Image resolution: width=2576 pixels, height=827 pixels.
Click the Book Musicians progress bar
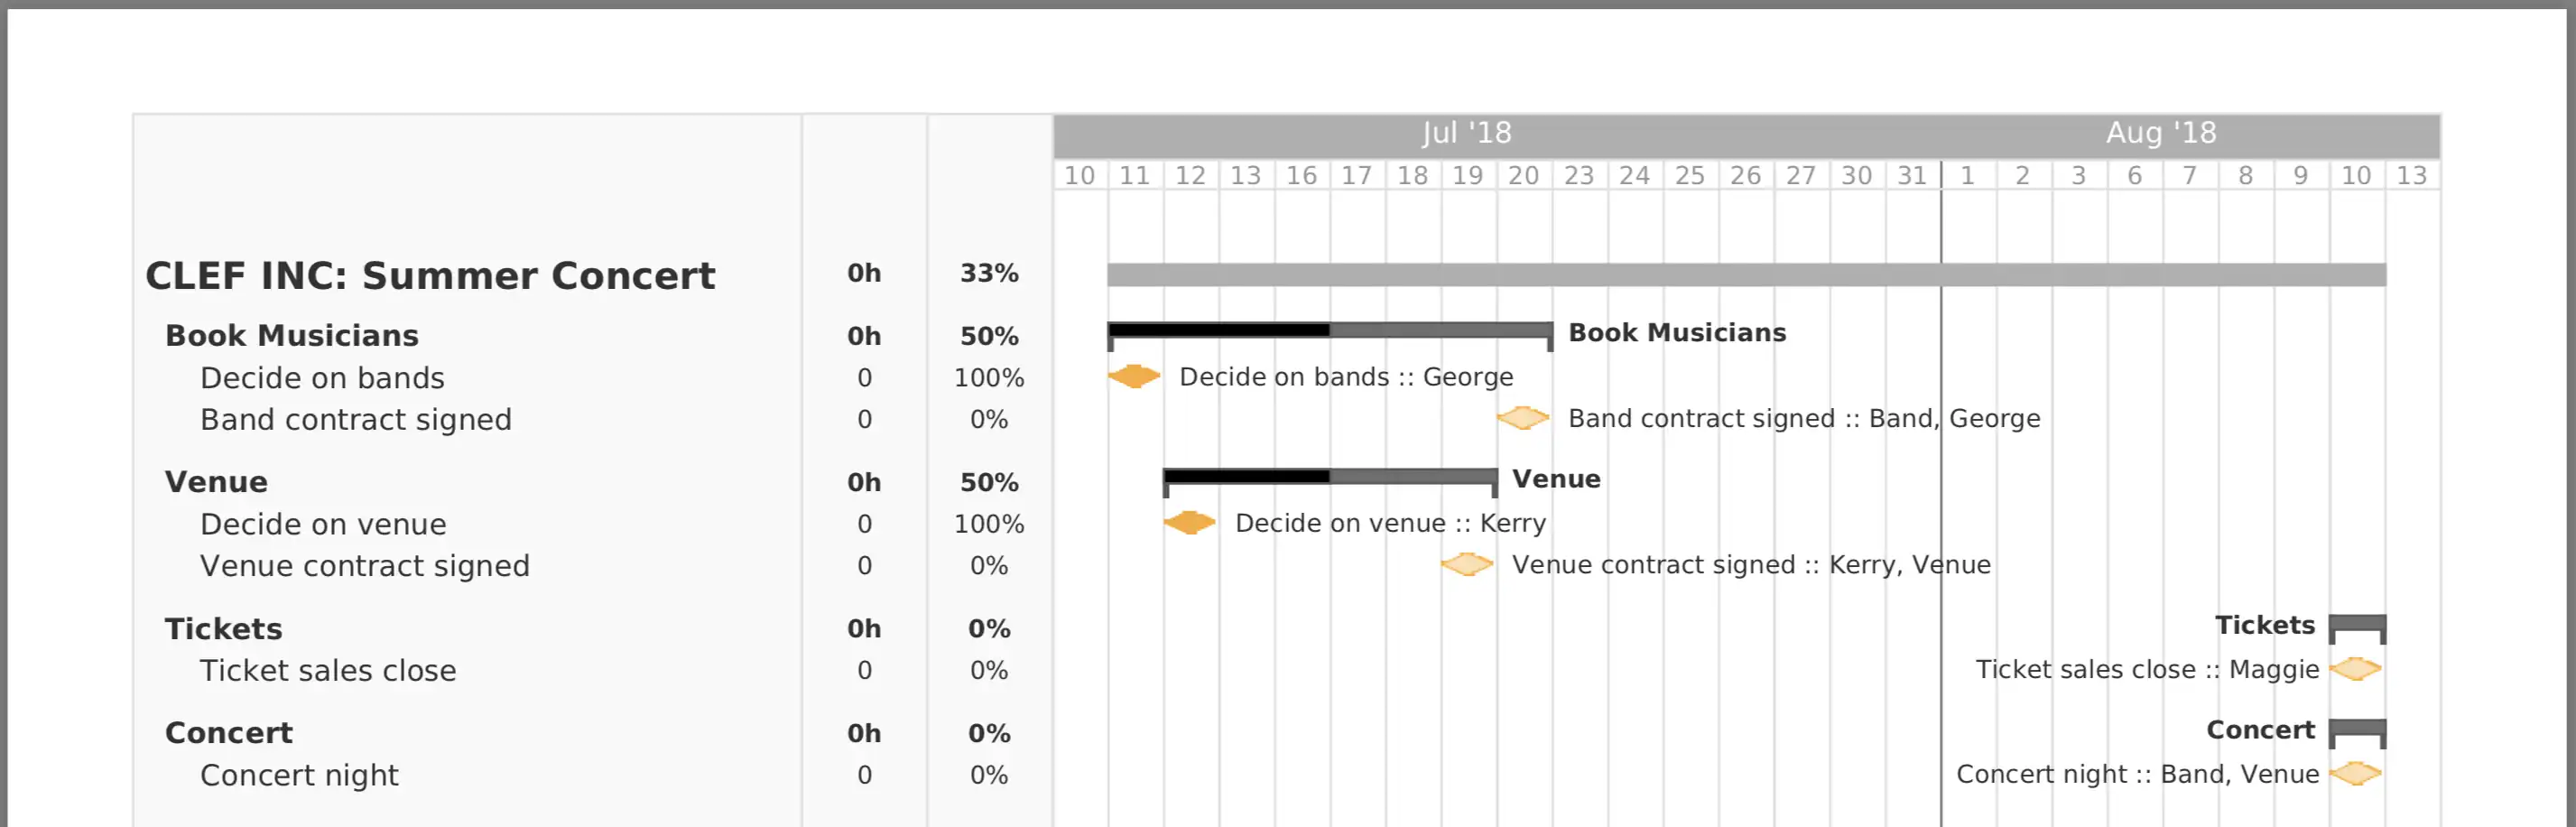(1330, 336)
